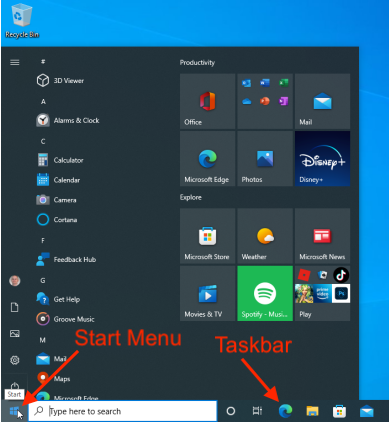Open the Mail tile under Productivity
Screen dimensions: 389x423
pyautogui.click(x=322, y=101)
